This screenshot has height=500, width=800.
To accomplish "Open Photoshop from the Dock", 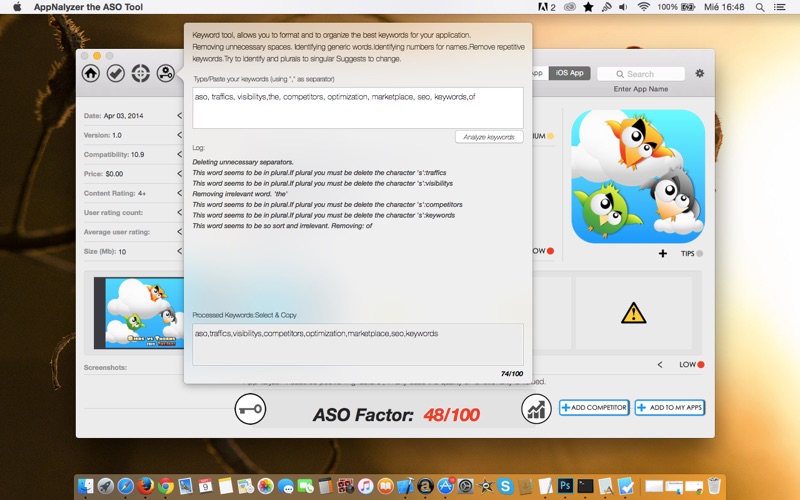I will [x=565, y=486].
